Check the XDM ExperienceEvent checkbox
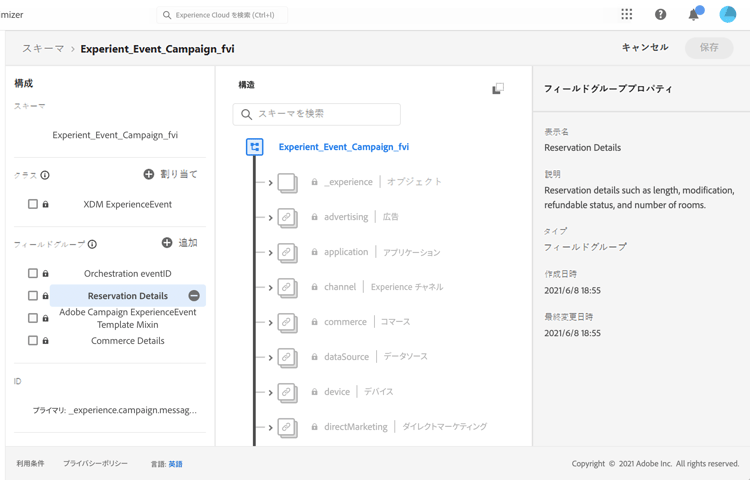This screenshot has height=480, width=750. (x=33, y=204)
